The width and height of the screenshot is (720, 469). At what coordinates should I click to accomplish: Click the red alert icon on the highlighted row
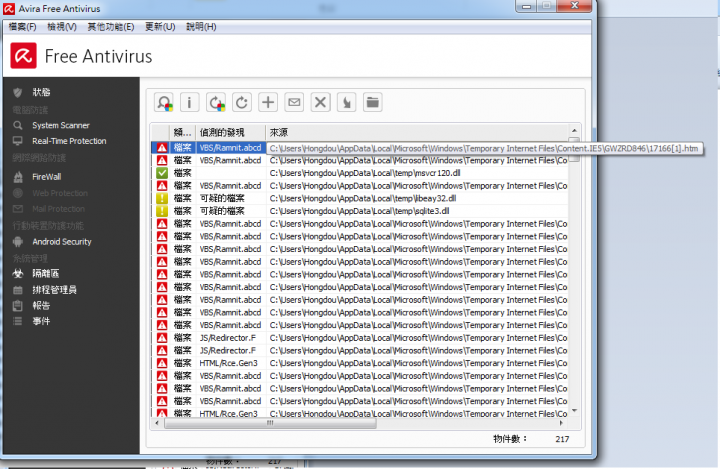(x=162, y=148)
